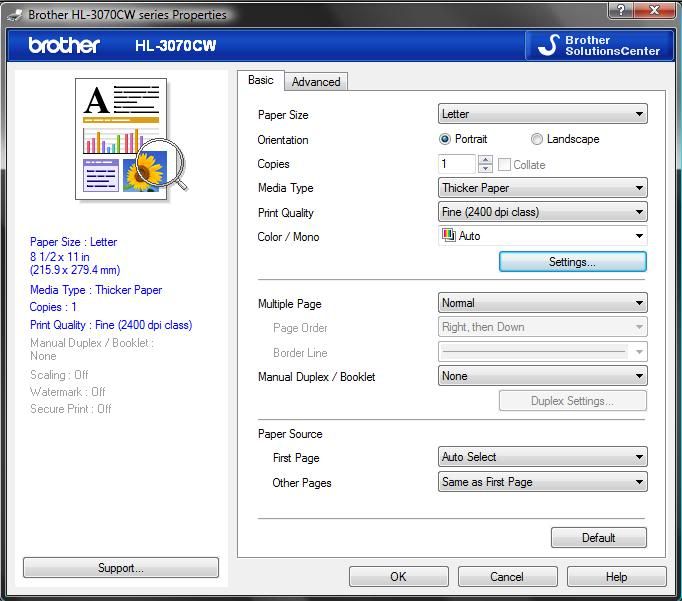Select Portrait orientation
Screen dimensions: 682x601
coord(445,139)
